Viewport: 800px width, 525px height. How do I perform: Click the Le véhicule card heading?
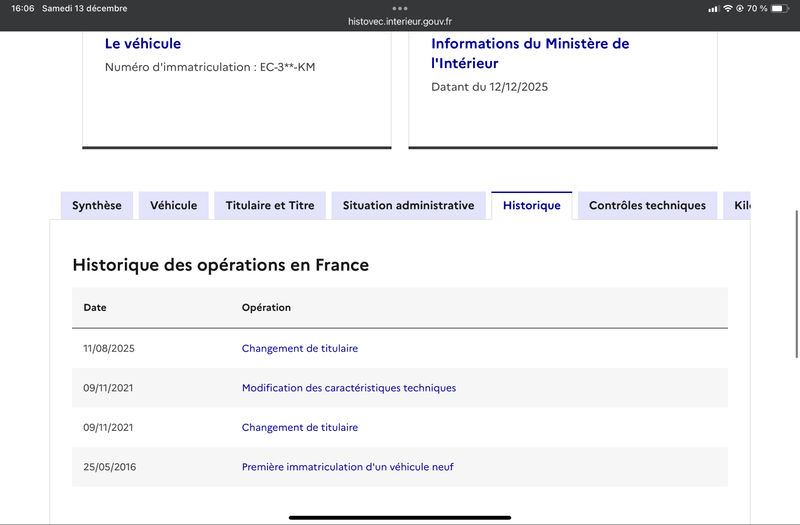point(143,44)
